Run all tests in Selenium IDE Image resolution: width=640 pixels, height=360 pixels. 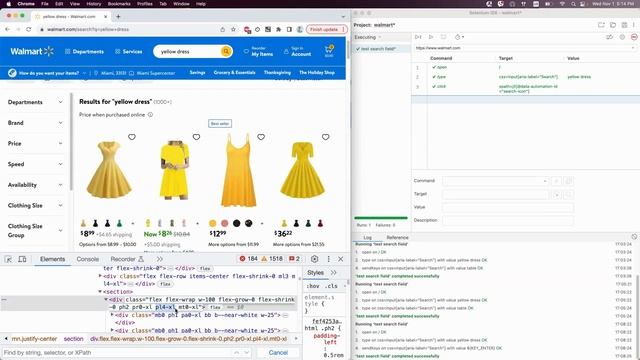point(418,37)
